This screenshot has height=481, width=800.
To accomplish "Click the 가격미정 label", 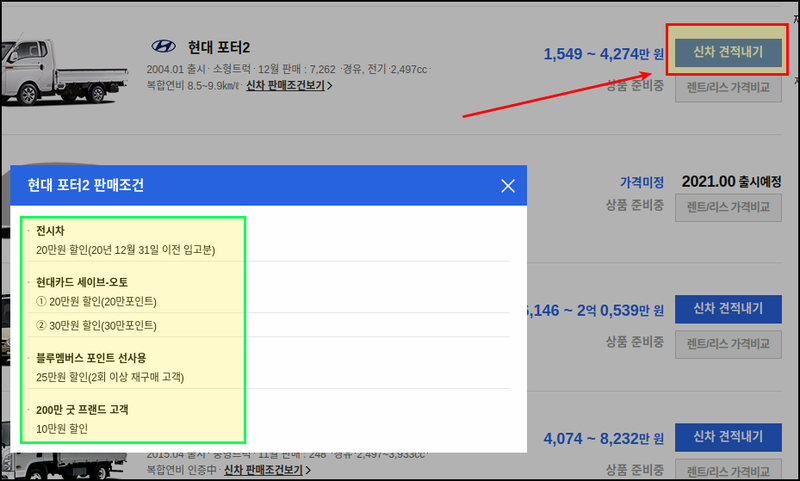I will coord(641,182).
